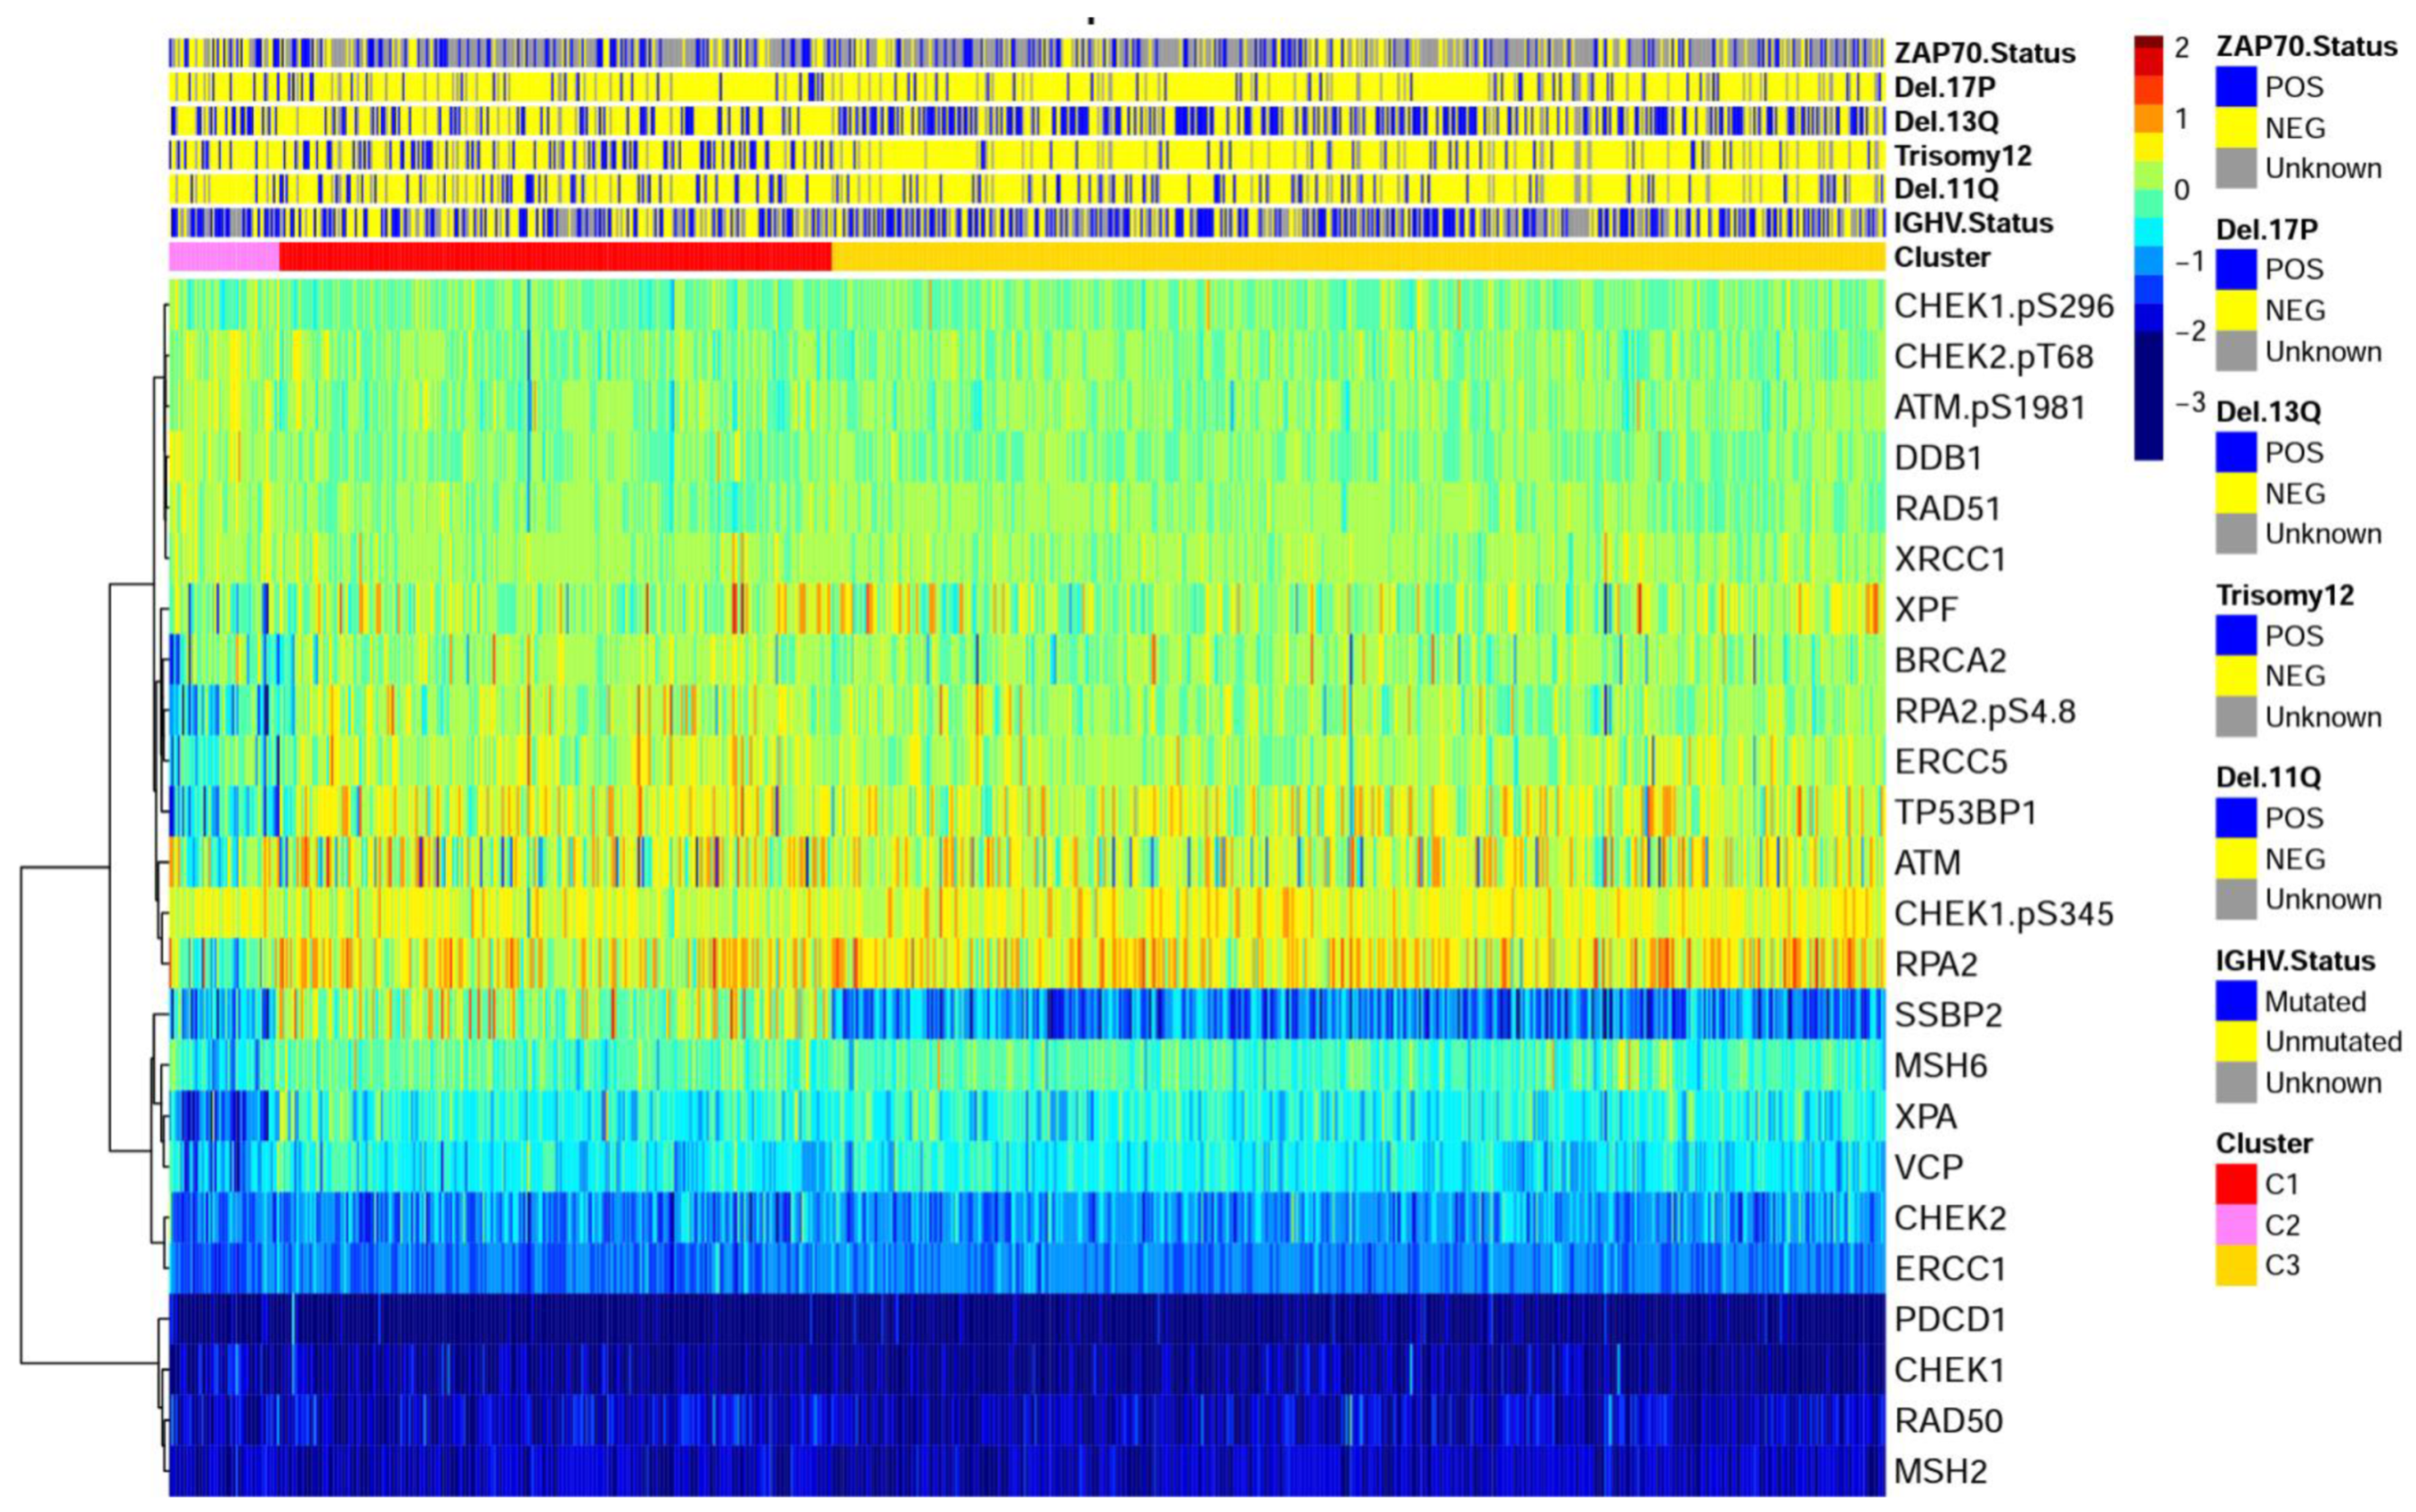Screen dimensions: 2416x1512
Task: Click the pink C2 segment in Cluster bar
Action: (x=224, y=257)
